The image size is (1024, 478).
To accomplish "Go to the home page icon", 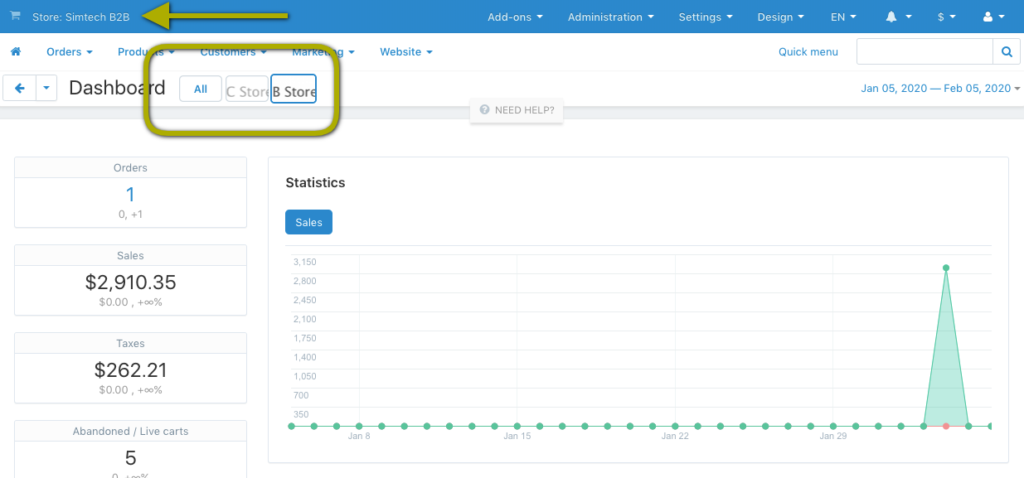I will click(x=16, y=52).
